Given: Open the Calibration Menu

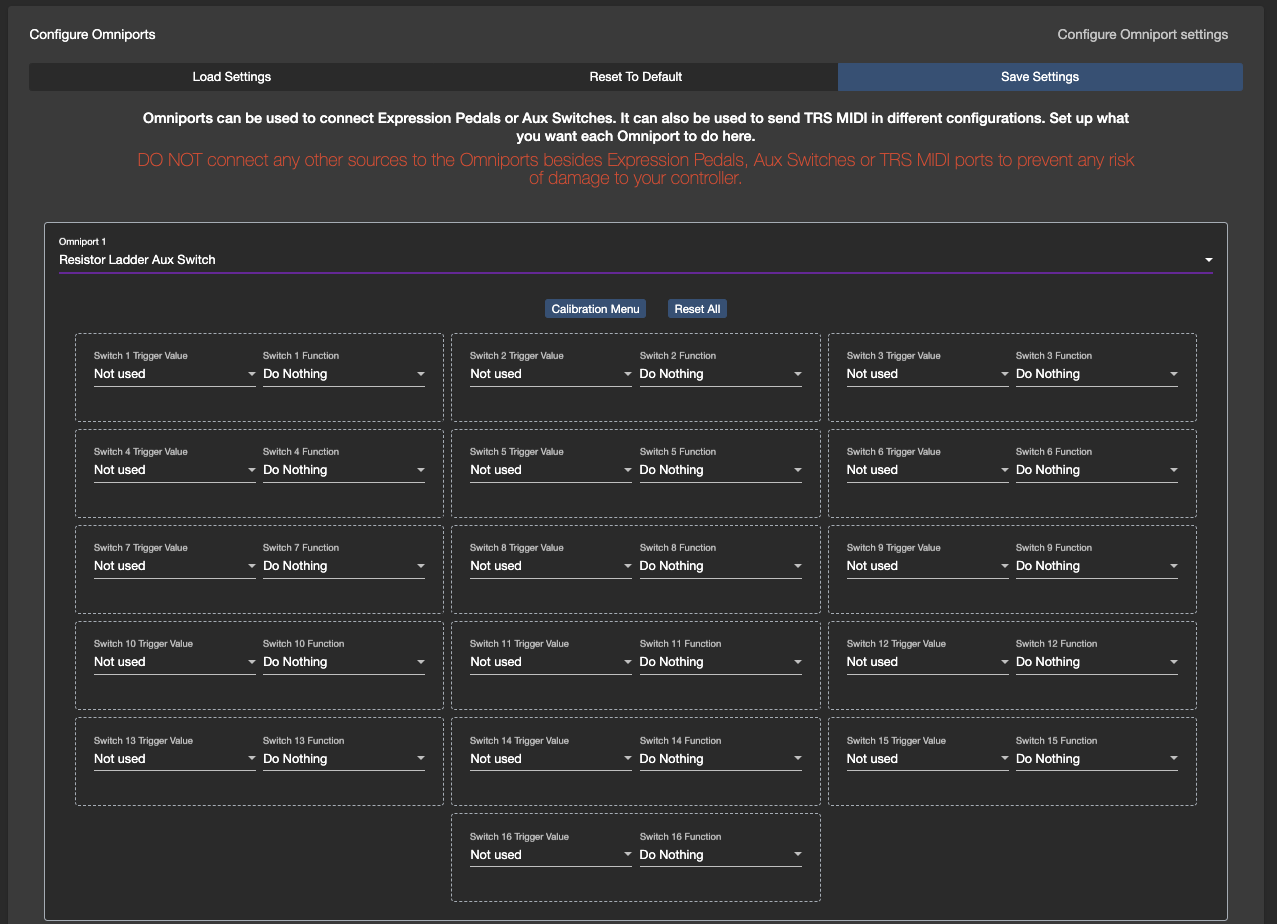Looking at the screenshot, I should coord(595,309).
